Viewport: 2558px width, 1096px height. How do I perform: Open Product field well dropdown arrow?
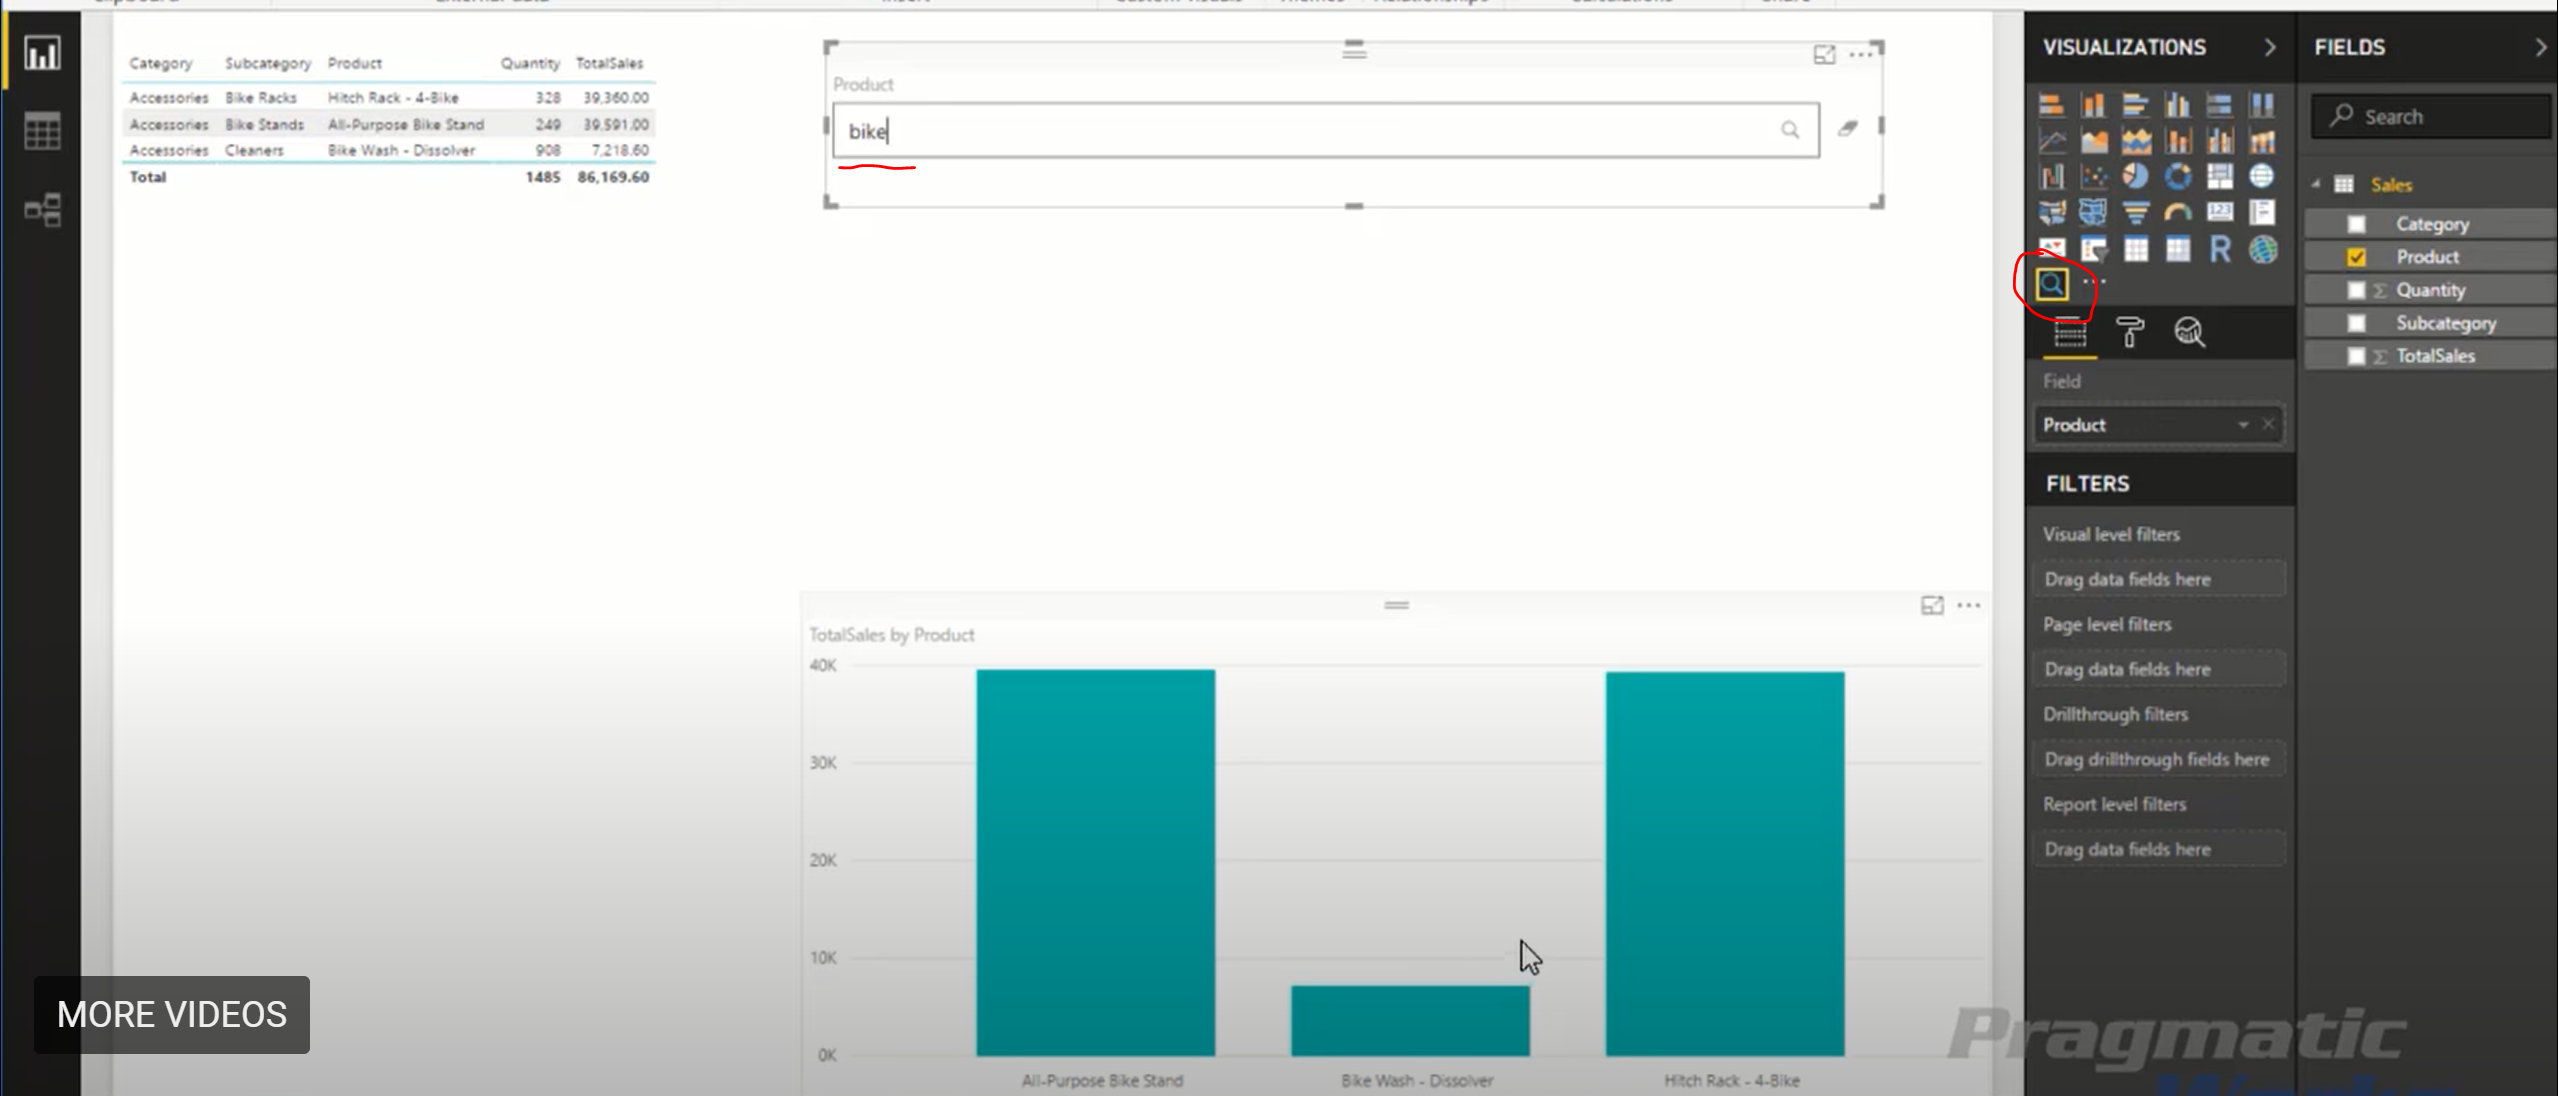point(2243,425)
